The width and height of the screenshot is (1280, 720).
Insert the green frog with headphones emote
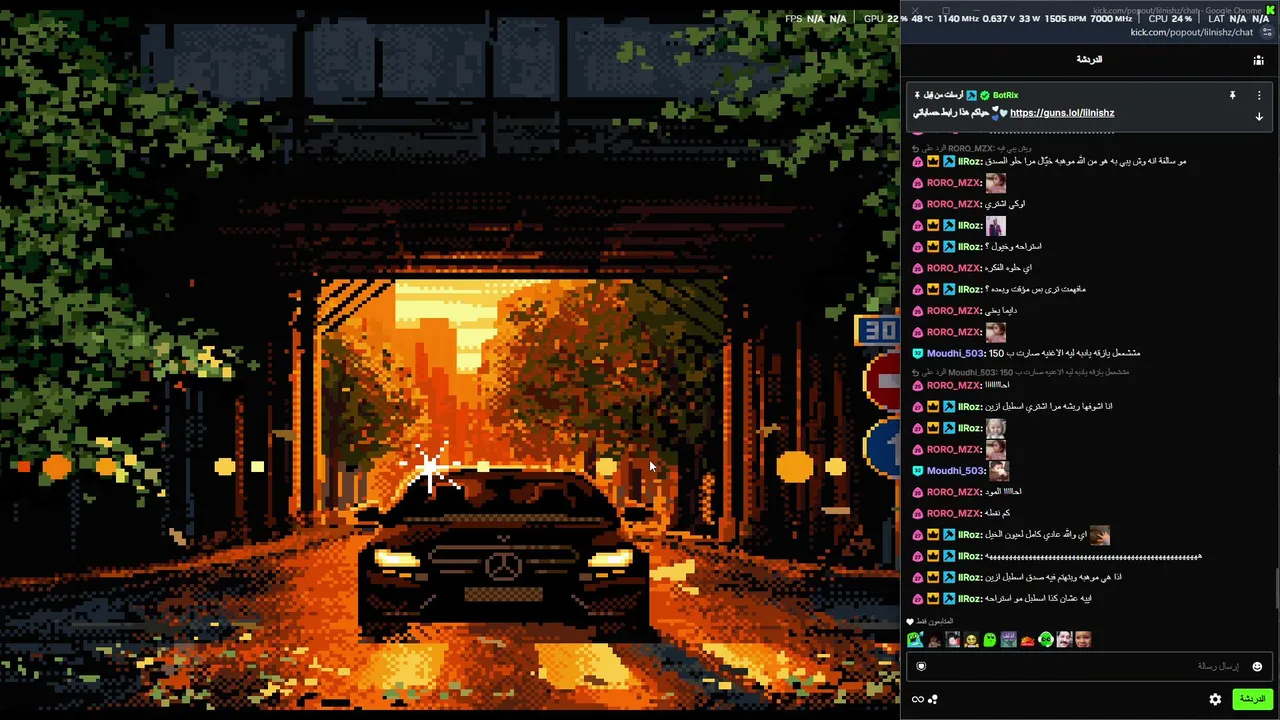[1045, 640]
